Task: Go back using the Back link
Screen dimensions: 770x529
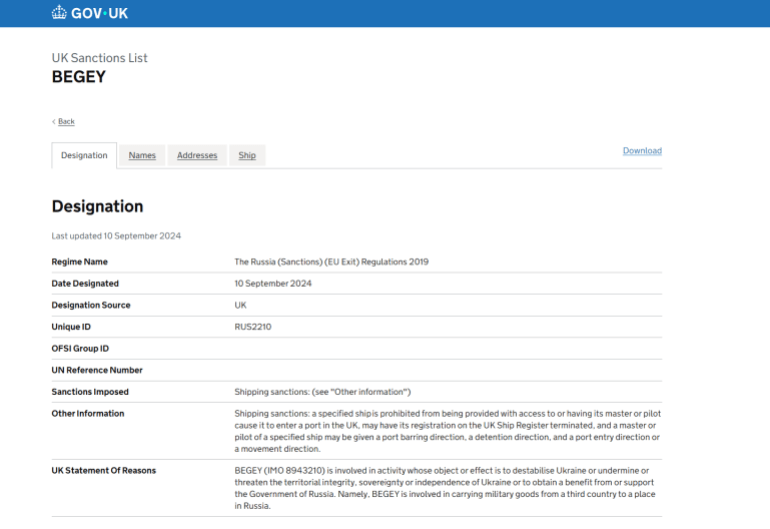Action: coord(66,121)
